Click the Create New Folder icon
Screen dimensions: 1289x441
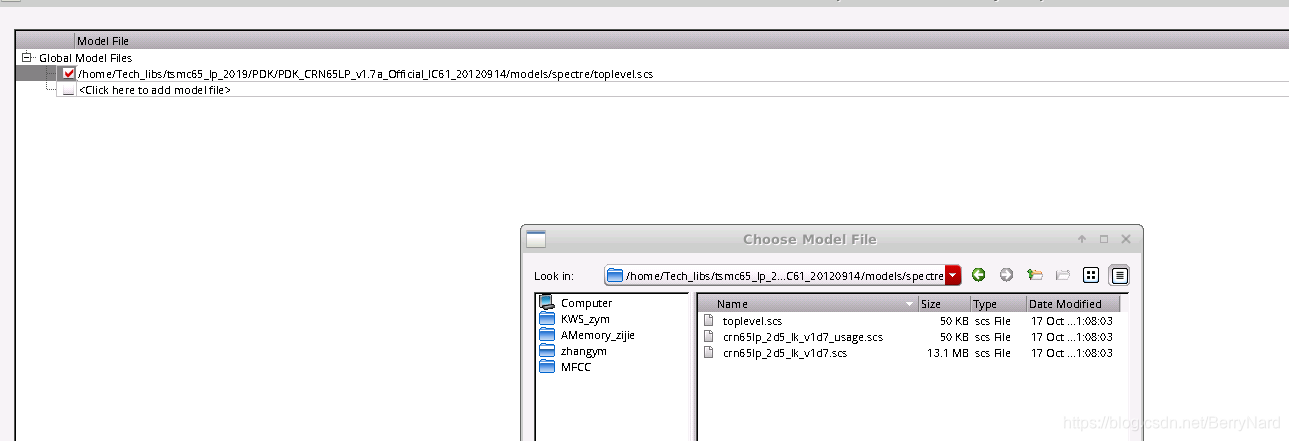pos(1063,275)
